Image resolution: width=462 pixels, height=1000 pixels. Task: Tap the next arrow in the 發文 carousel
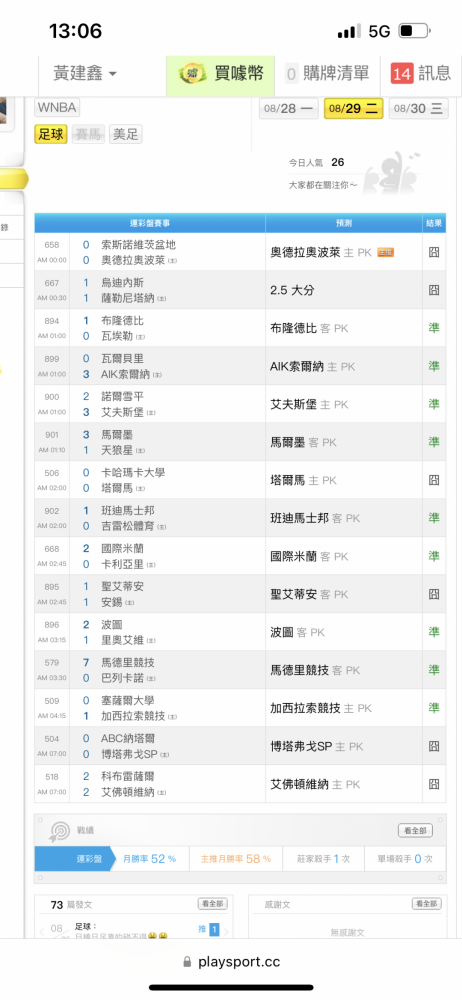pos(226,931)
